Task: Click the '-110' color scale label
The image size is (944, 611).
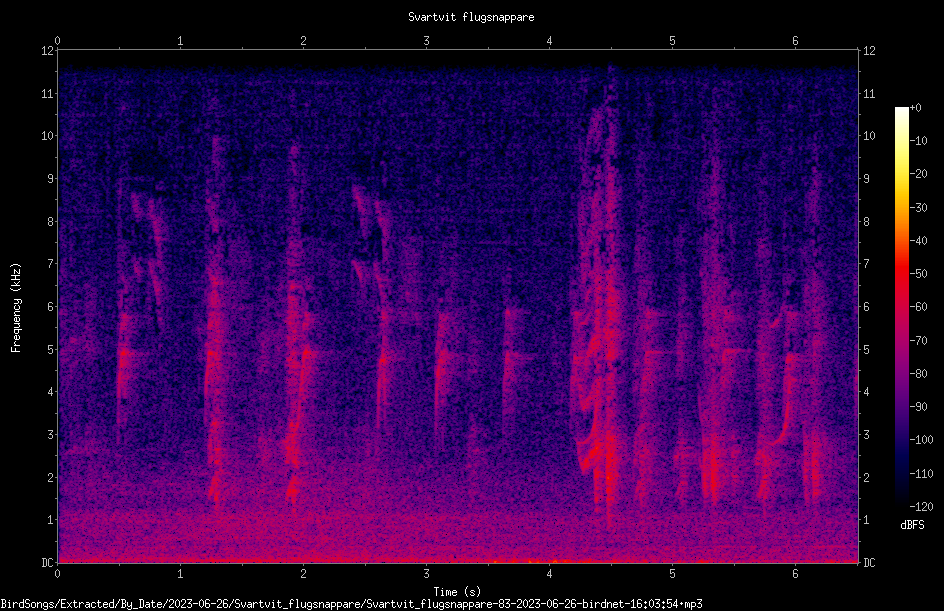Action: [x=921, y=474]
